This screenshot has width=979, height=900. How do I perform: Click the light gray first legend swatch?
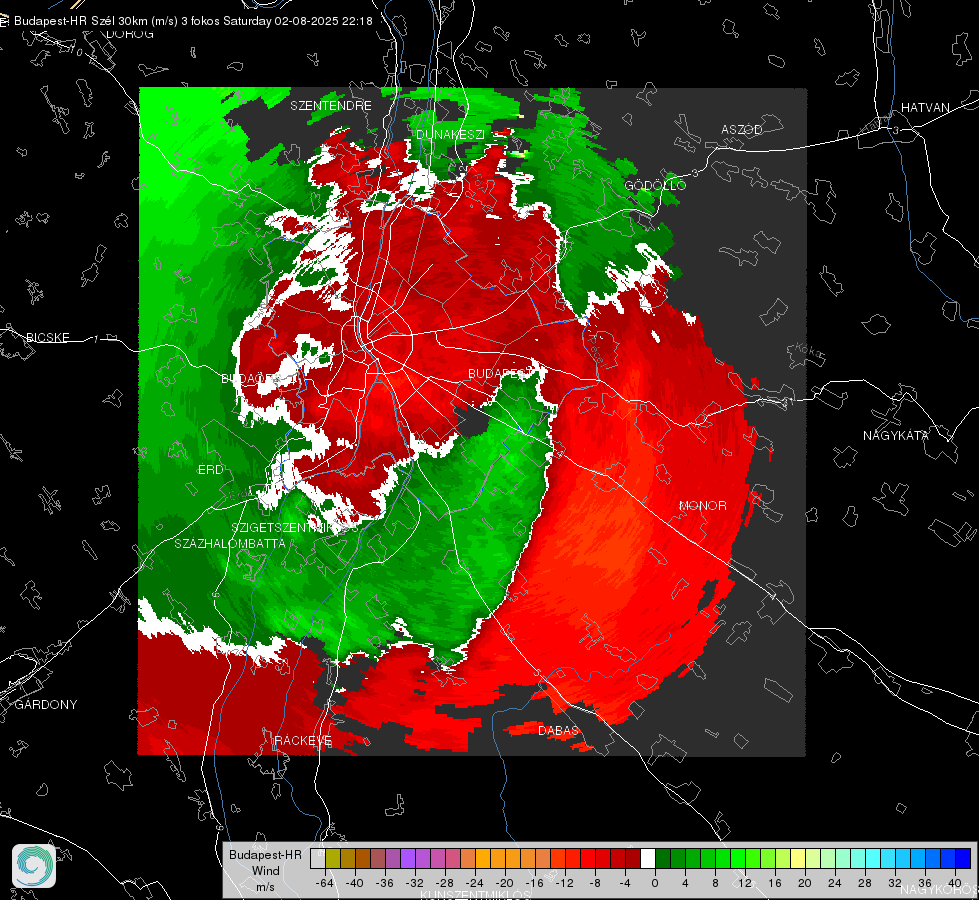[x=318, y=858]
